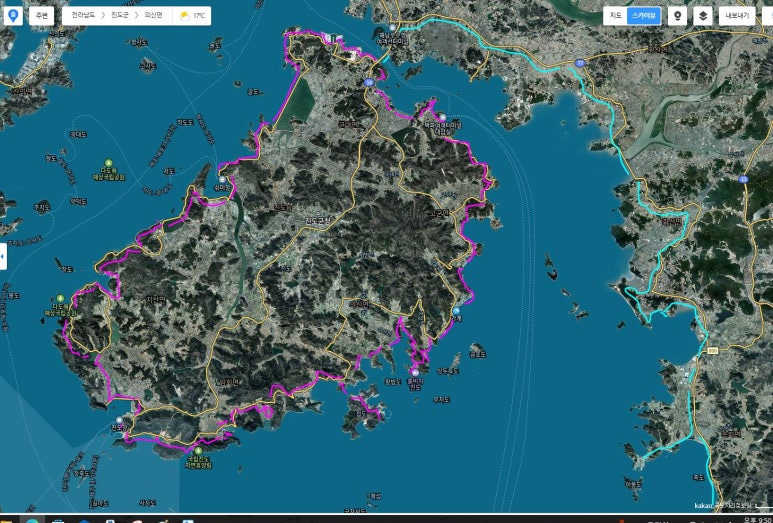773x523 pixels.
Task: Click the 쉬미항 port marker
Action: [x=222, y=180]
